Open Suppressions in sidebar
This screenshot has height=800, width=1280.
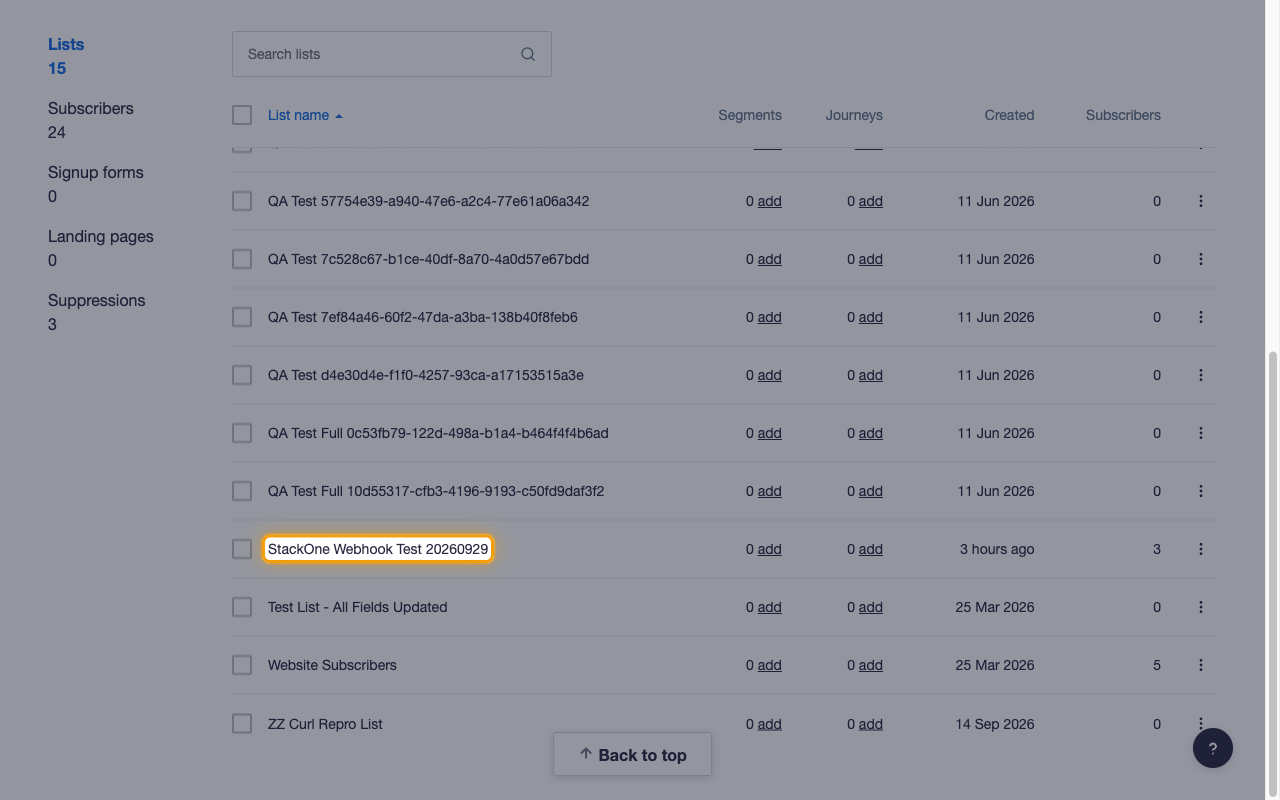(96, 312)
